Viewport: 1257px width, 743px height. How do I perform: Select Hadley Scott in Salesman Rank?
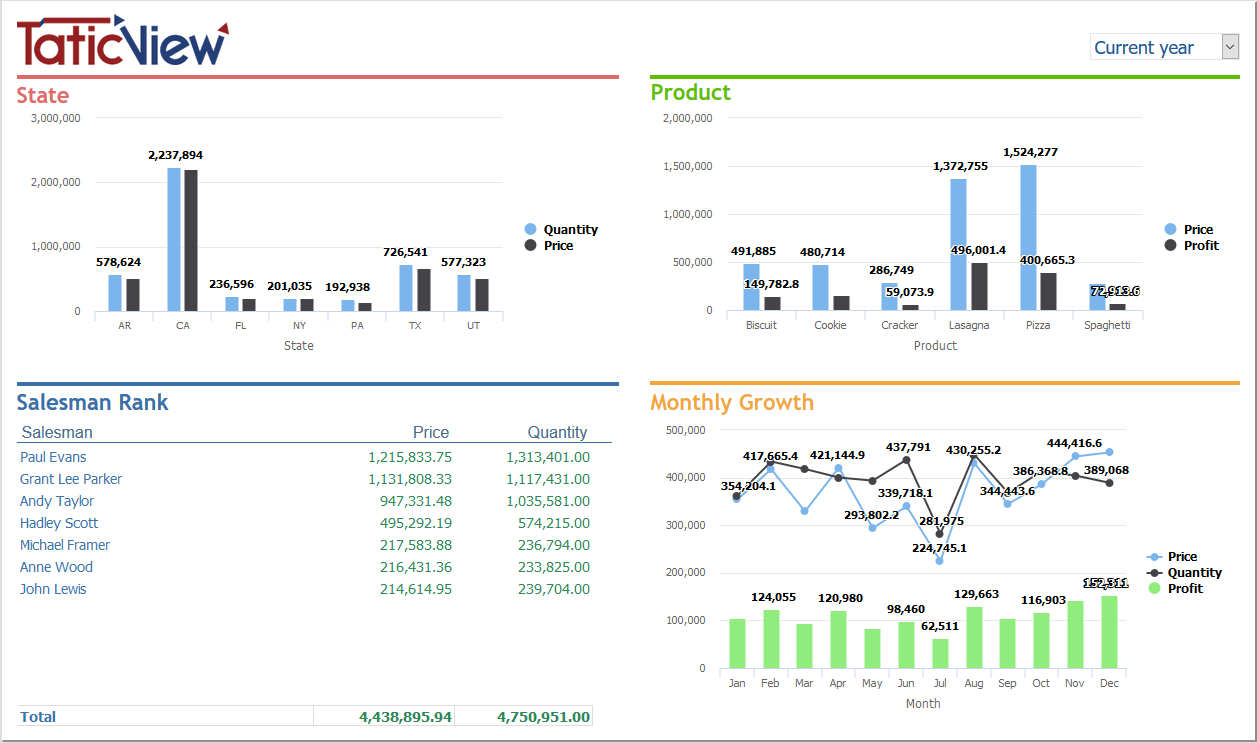(x=59, y=523)
